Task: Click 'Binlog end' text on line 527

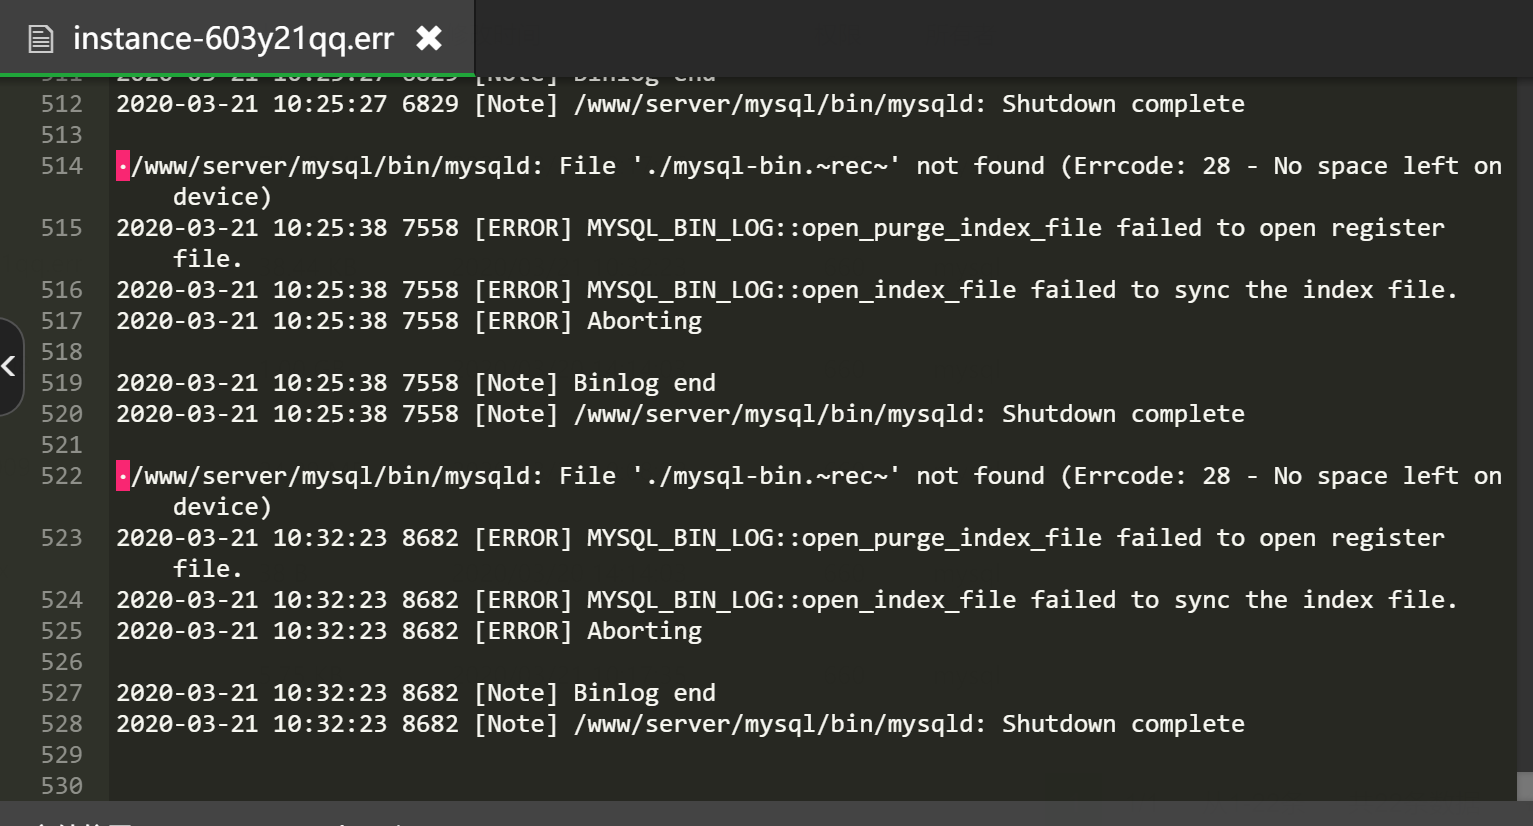Action: (644, 693)
